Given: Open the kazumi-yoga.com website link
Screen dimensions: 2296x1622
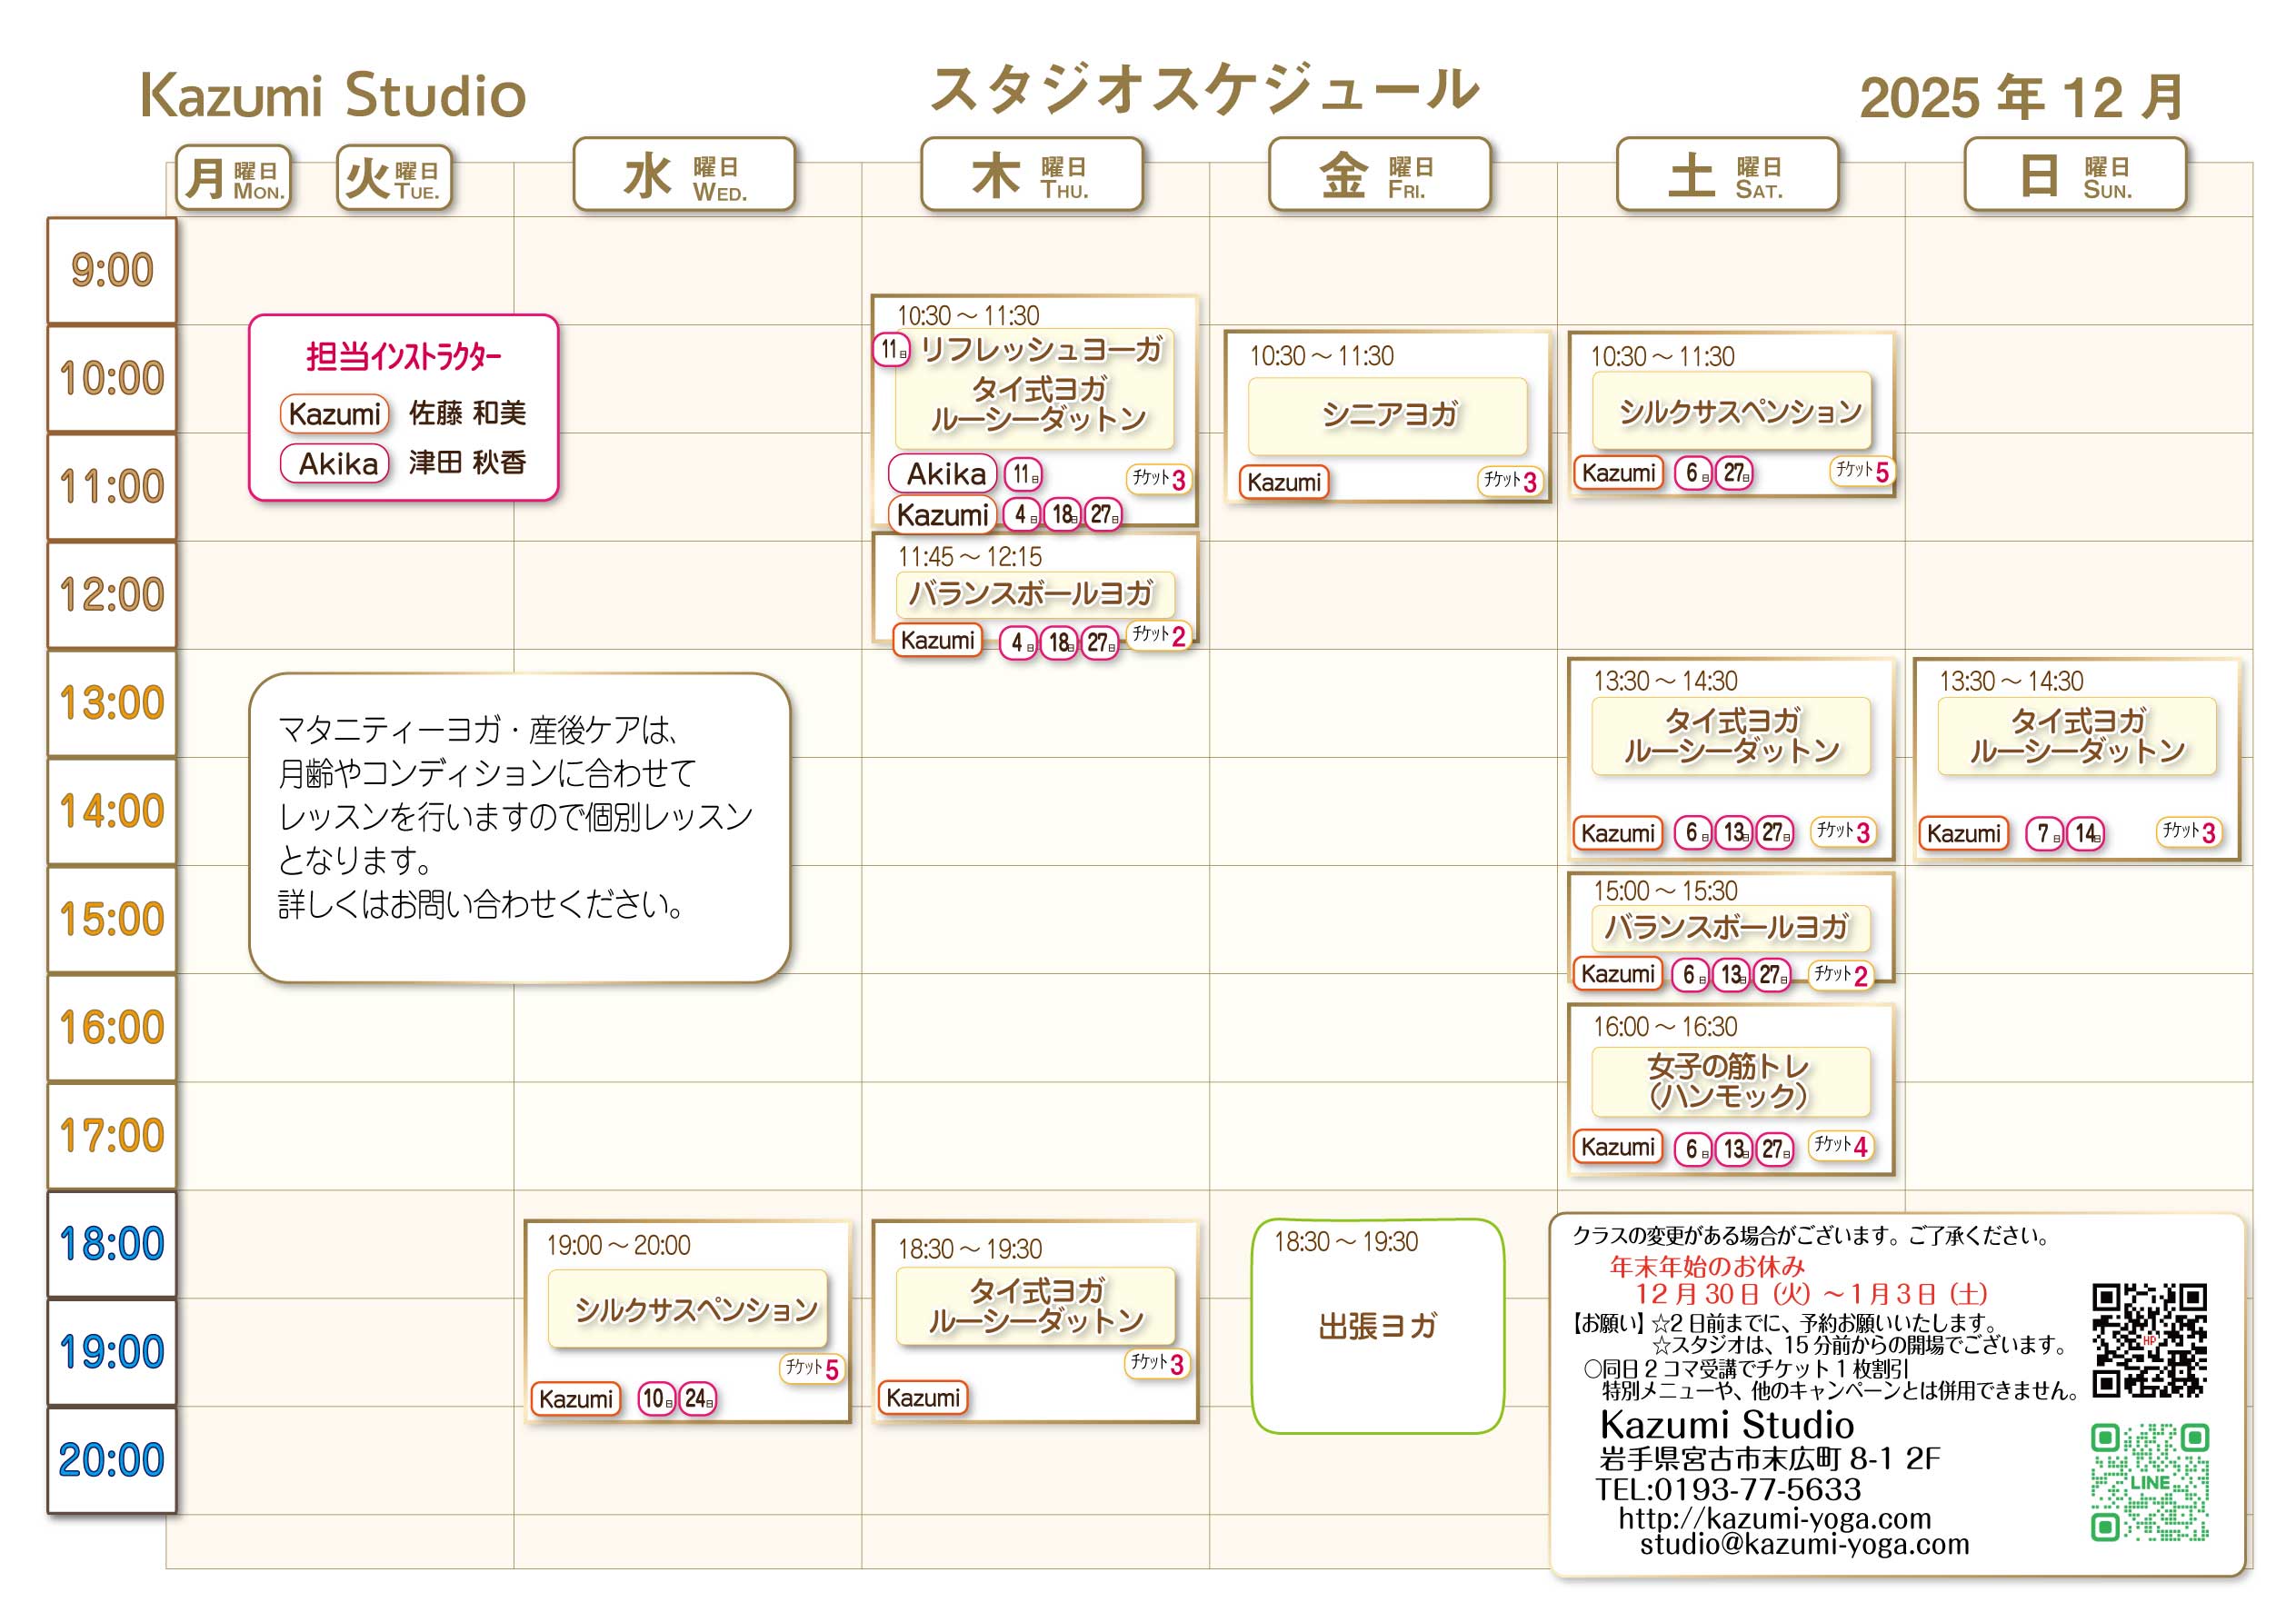Looking at the screenshot, I should pos(1774,1518).
